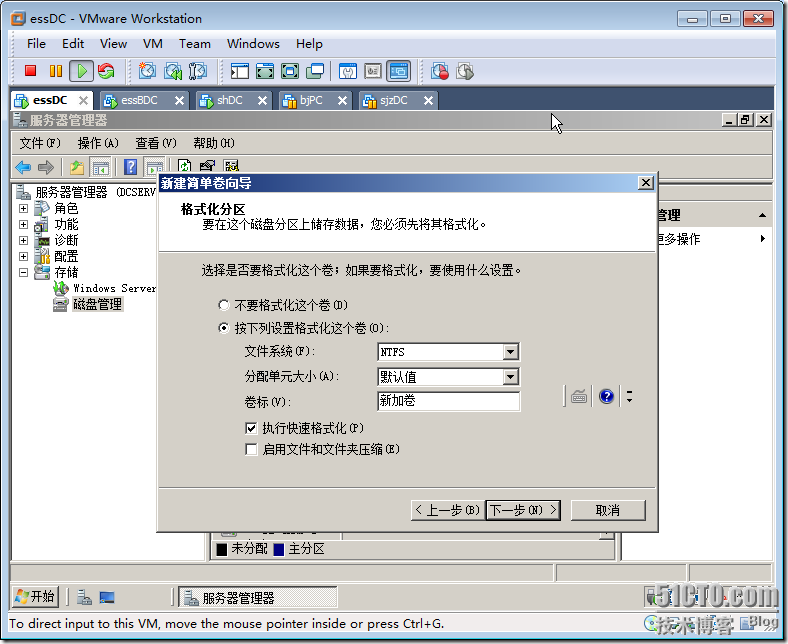Image resolution: width=788 pixels, height=644 pixels.
Task: Open the 查看(V) menu in Server Manager
Action: [156, 143]
